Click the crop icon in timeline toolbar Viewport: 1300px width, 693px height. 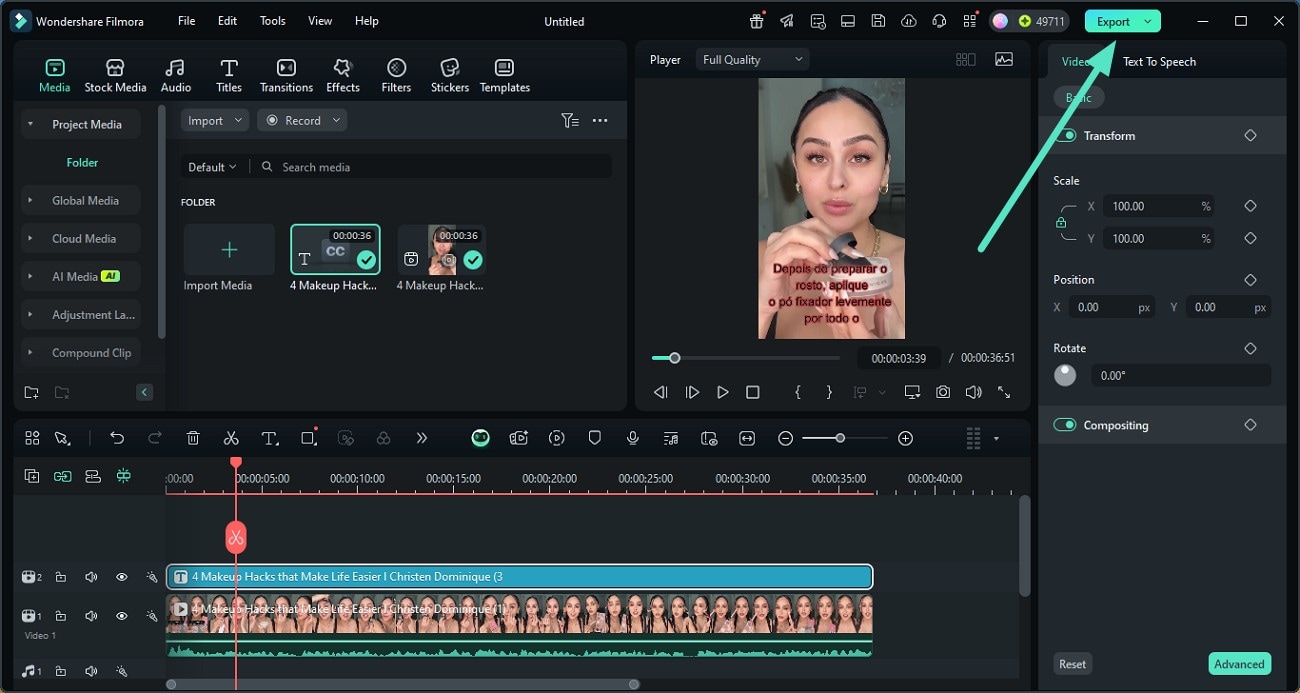pos(309,438)
